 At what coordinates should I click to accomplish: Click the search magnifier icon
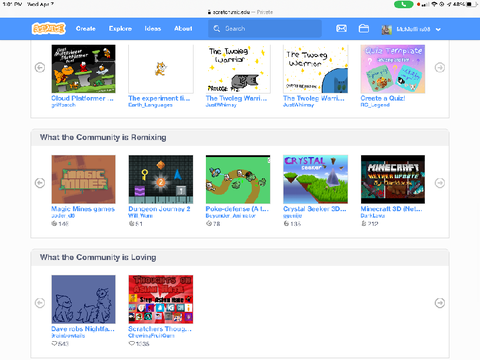click(x=217, y=29)
